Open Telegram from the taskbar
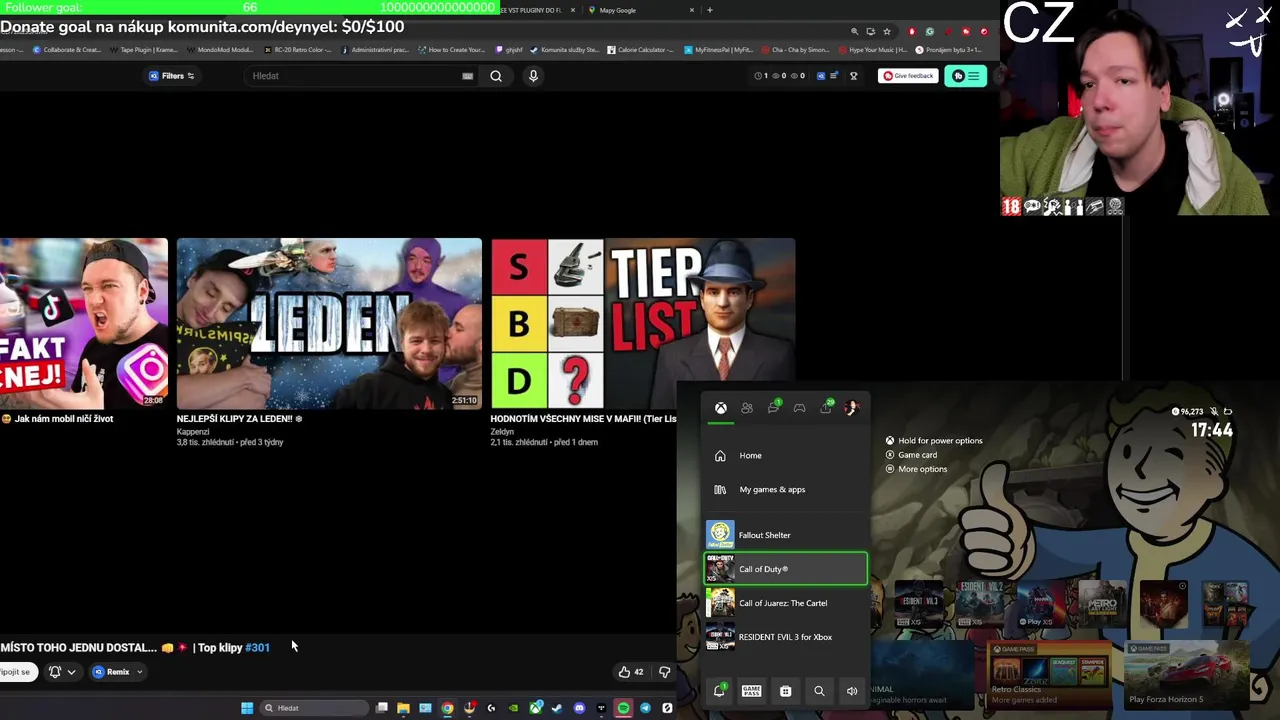This screenshot has width=1280, height=720. tap(645, 708)
